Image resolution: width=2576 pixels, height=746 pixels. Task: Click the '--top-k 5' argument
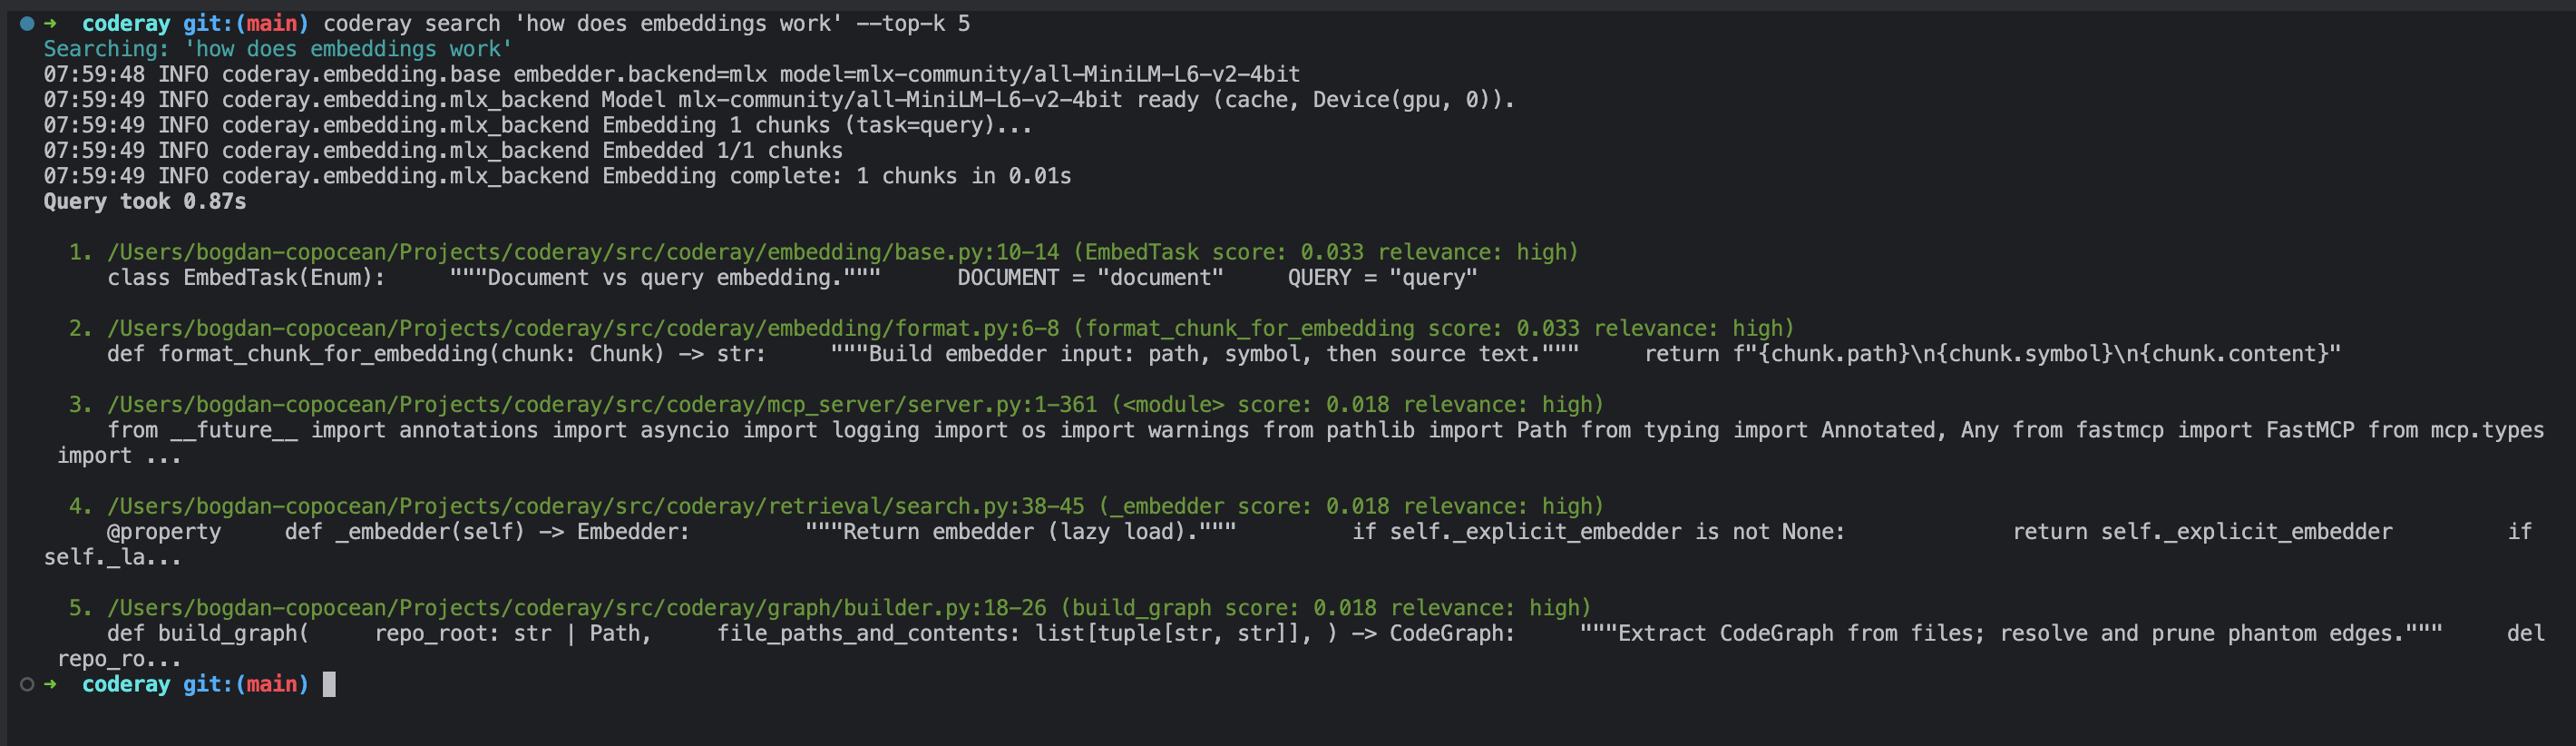tap(913, 24)
